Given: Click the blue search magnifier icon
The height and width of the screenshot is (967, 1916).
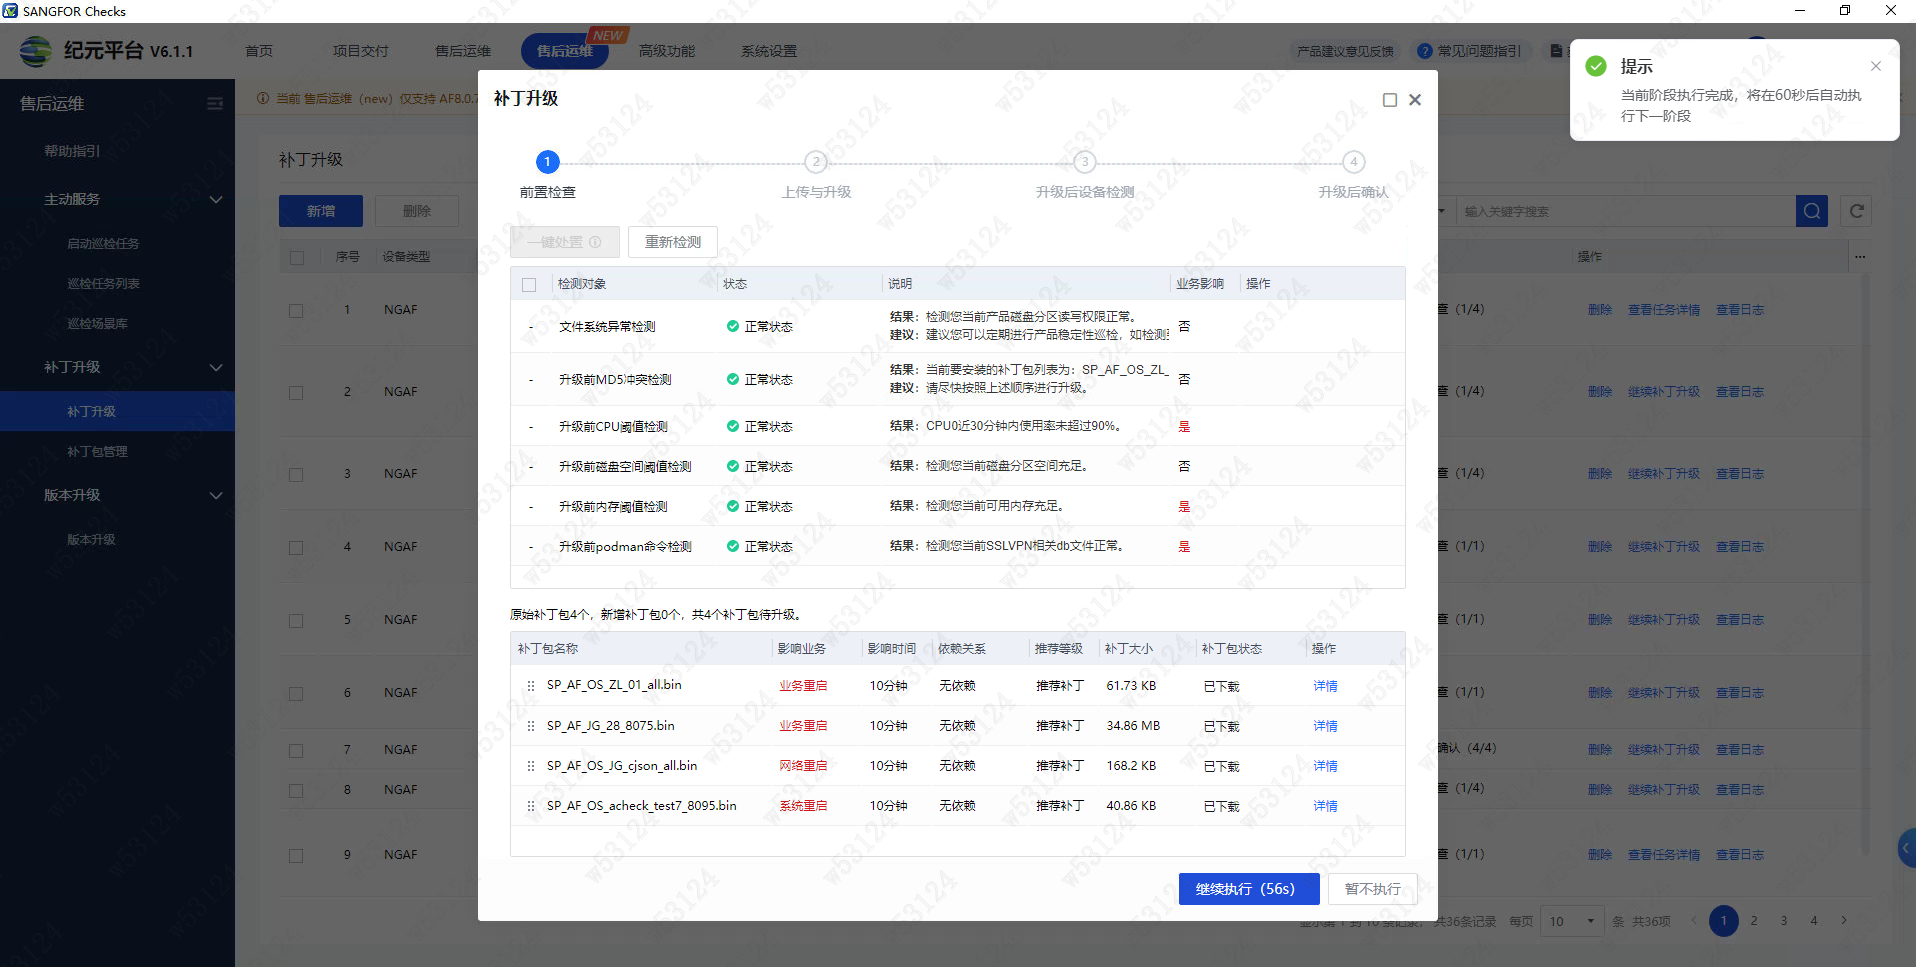Looking at the screenshot, I should [1811, 211].
